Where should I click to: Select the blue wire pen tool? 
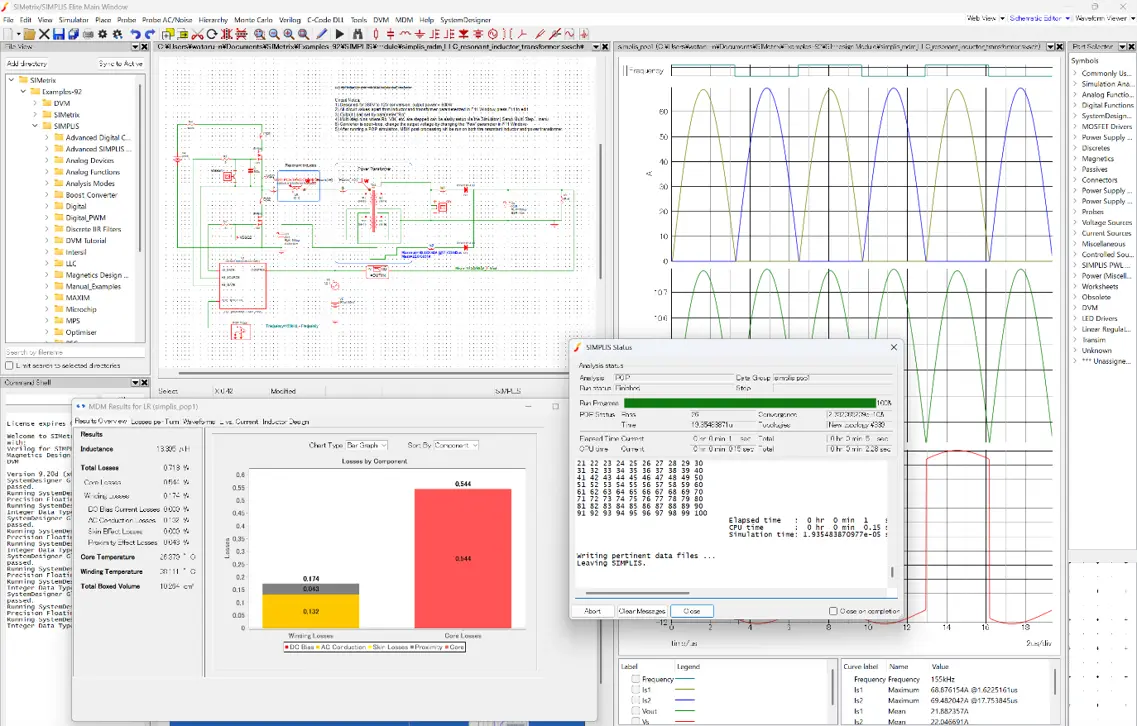[x=321, y=34]
